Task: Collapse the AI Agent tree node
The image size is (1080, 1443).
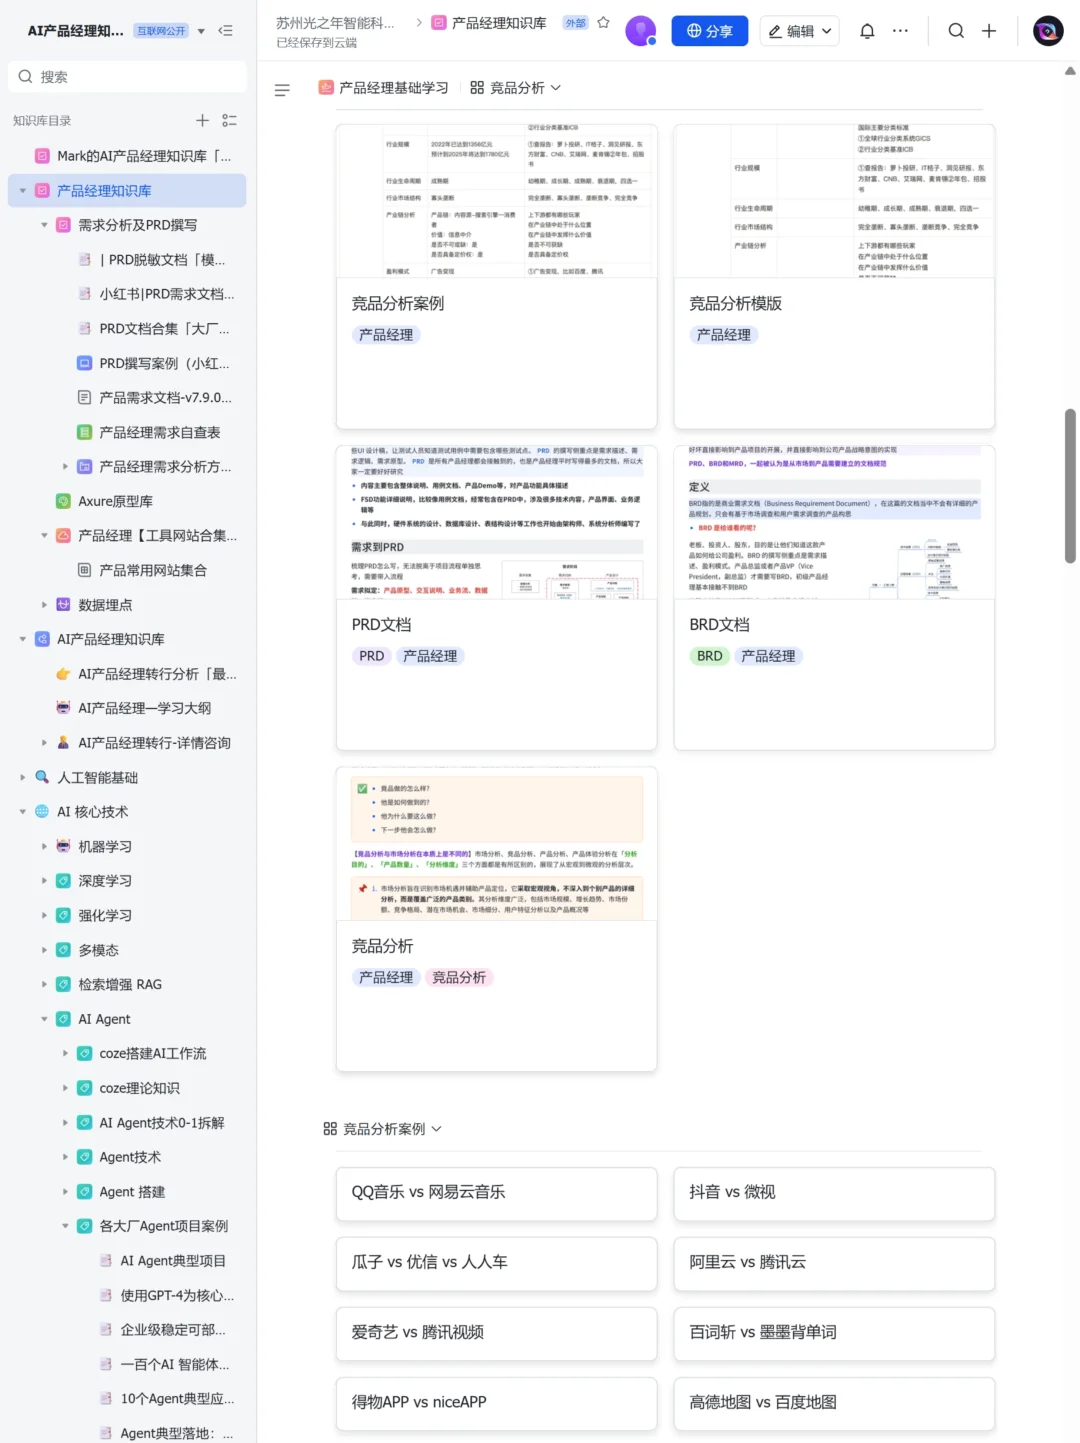Action: click(44, 1019)
